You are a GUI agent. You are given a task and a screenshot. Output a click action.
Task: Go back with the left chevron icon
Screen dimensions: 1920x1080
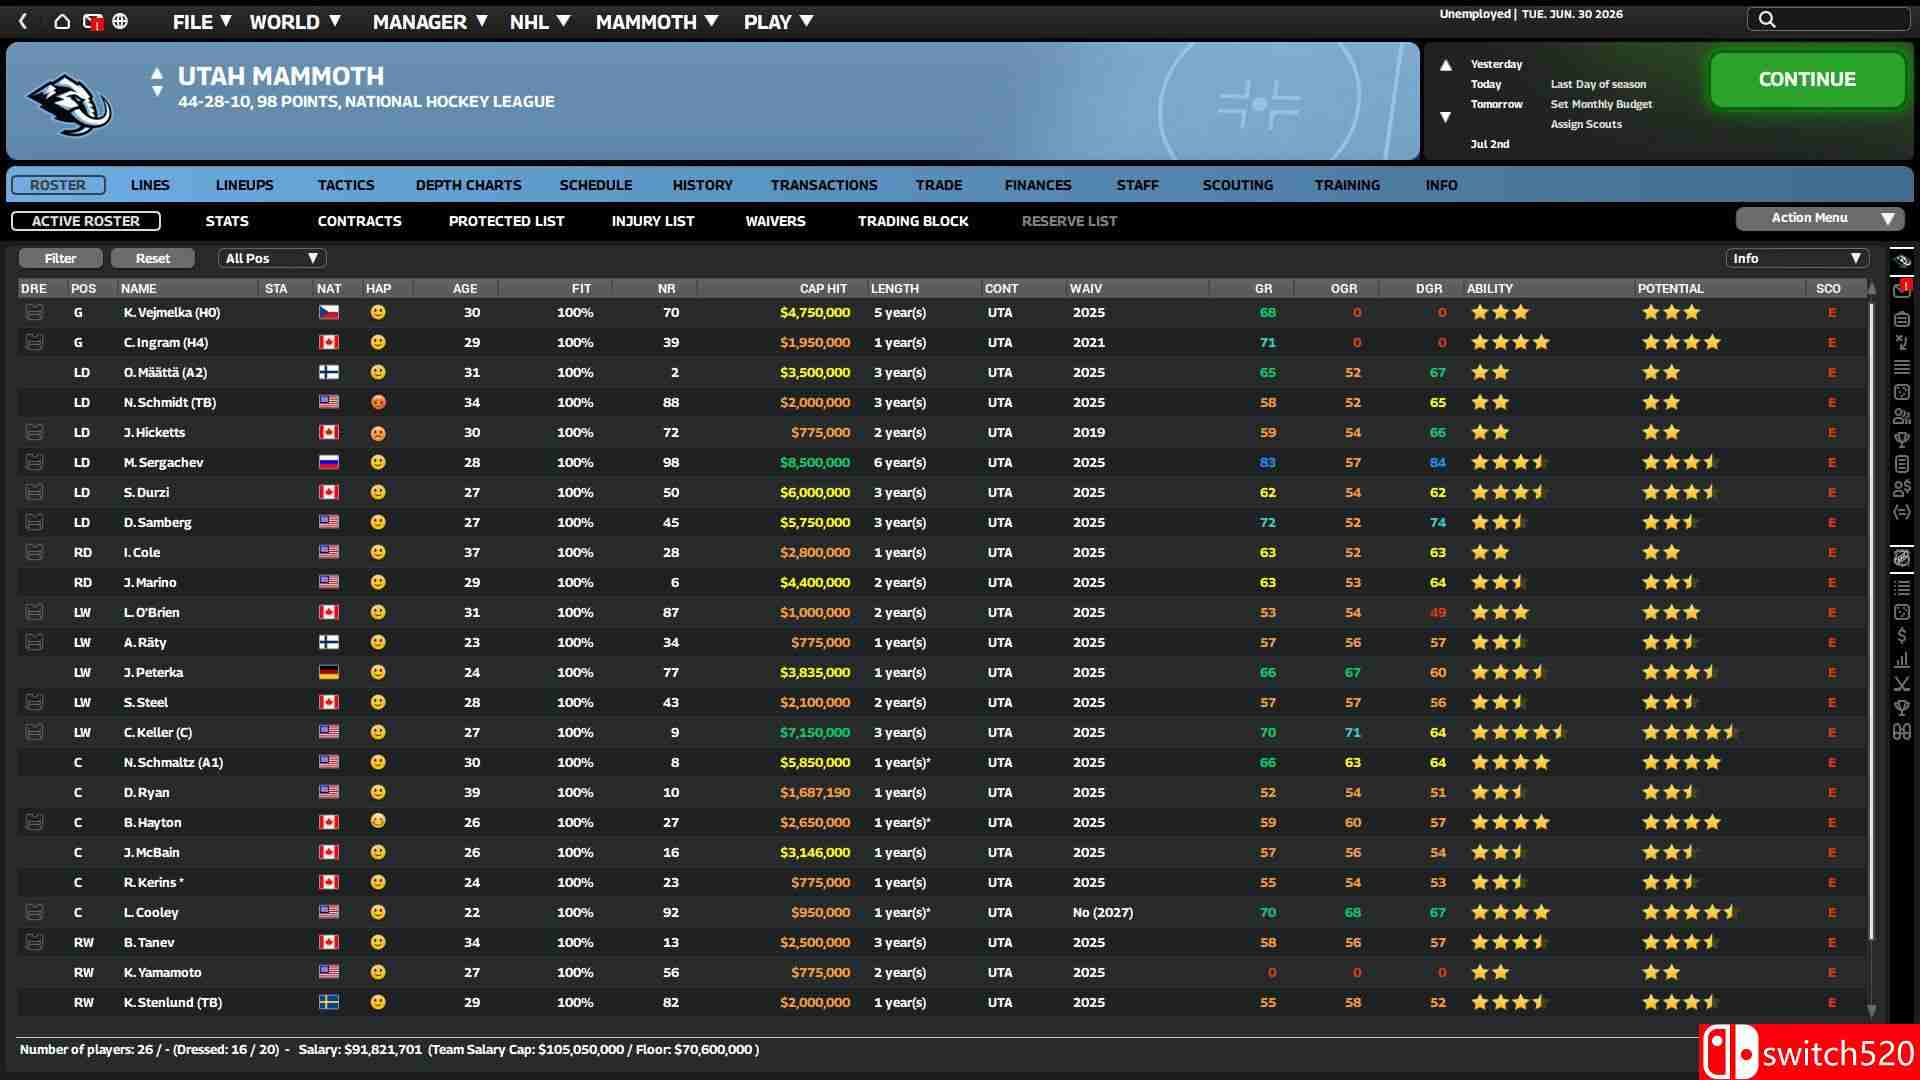pos(23,21)
